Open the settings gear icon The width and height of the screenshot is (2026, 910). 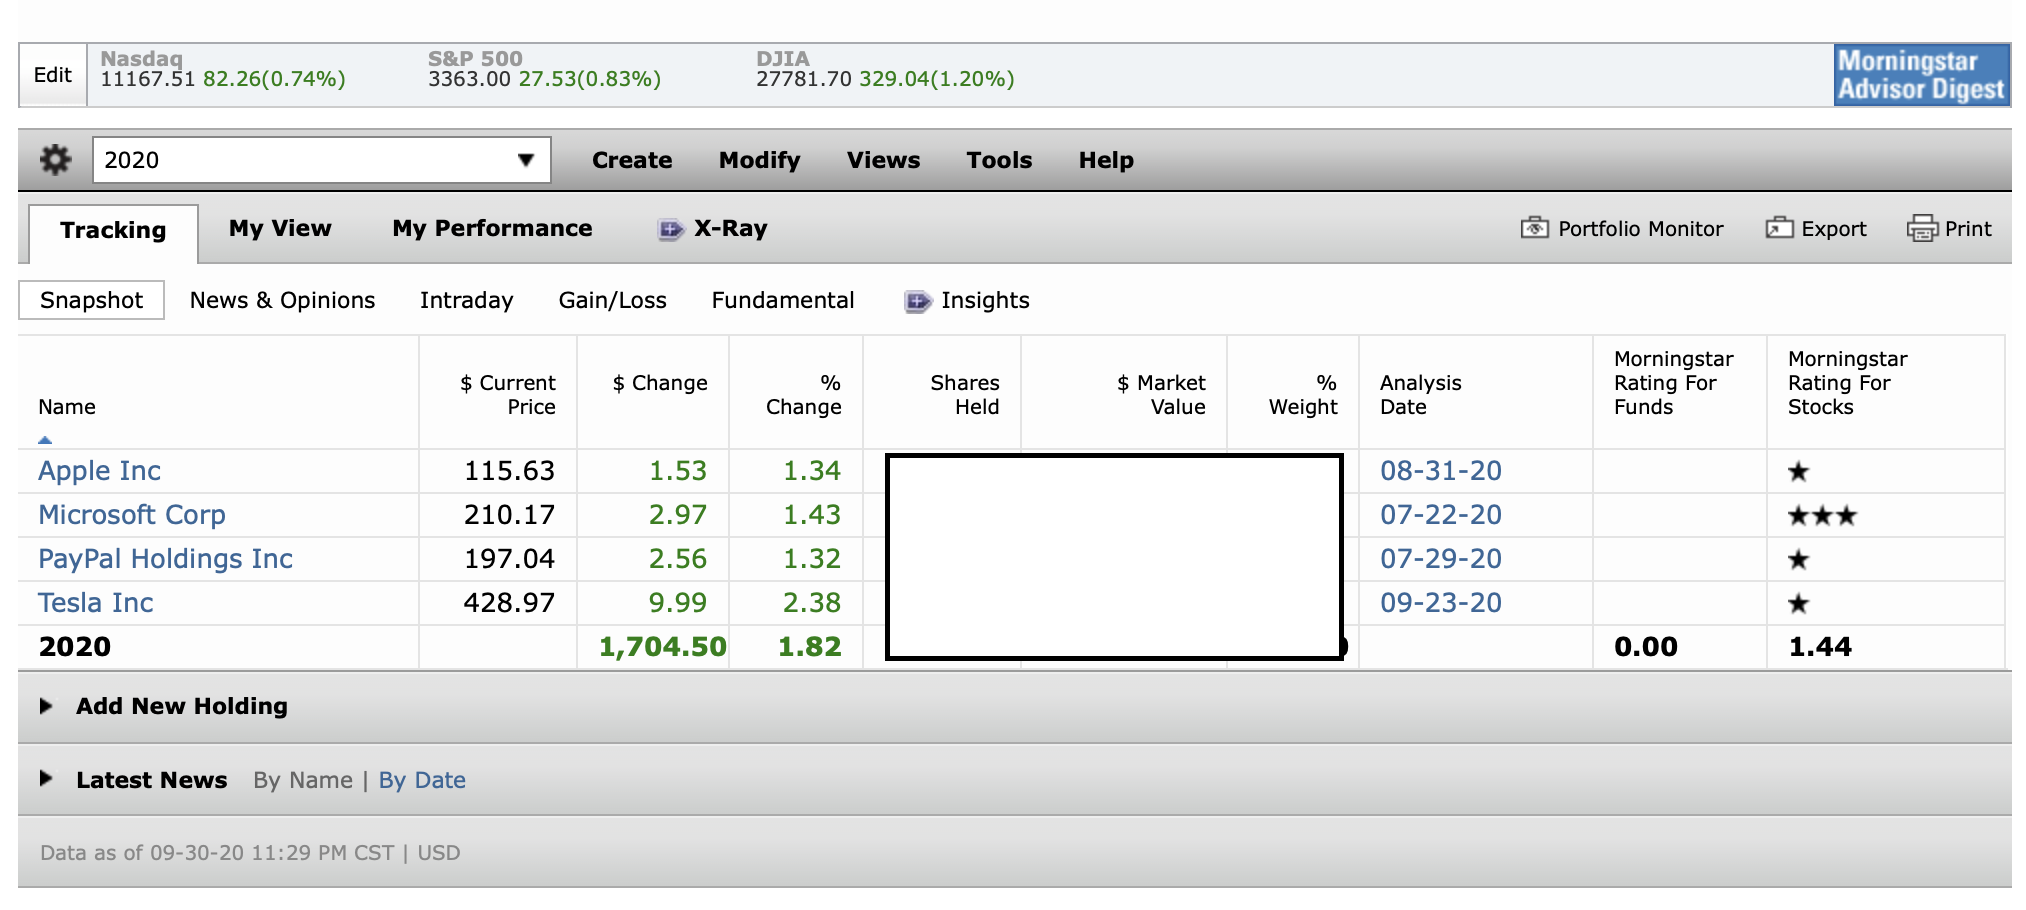point(55,160)
